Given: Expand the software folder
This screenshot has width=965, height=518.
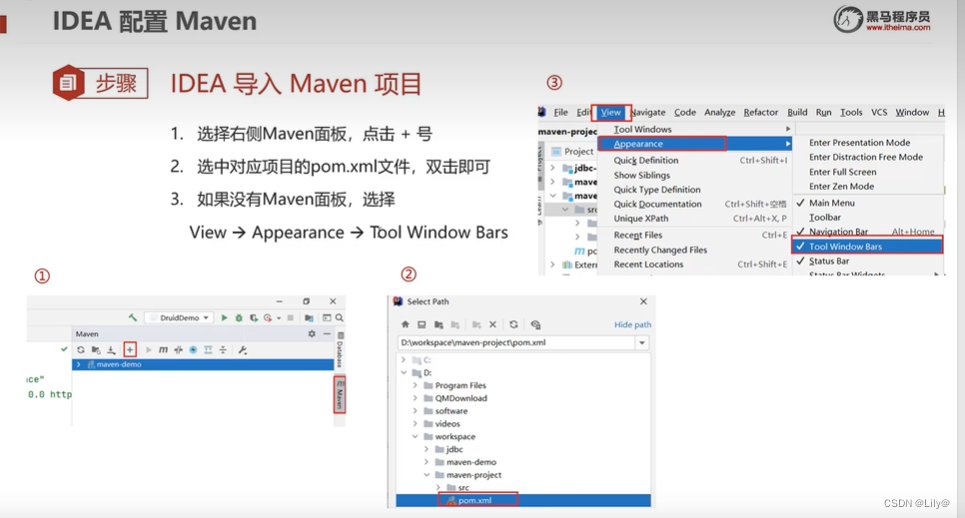Looking at the screenshot, I should [415, 411].
